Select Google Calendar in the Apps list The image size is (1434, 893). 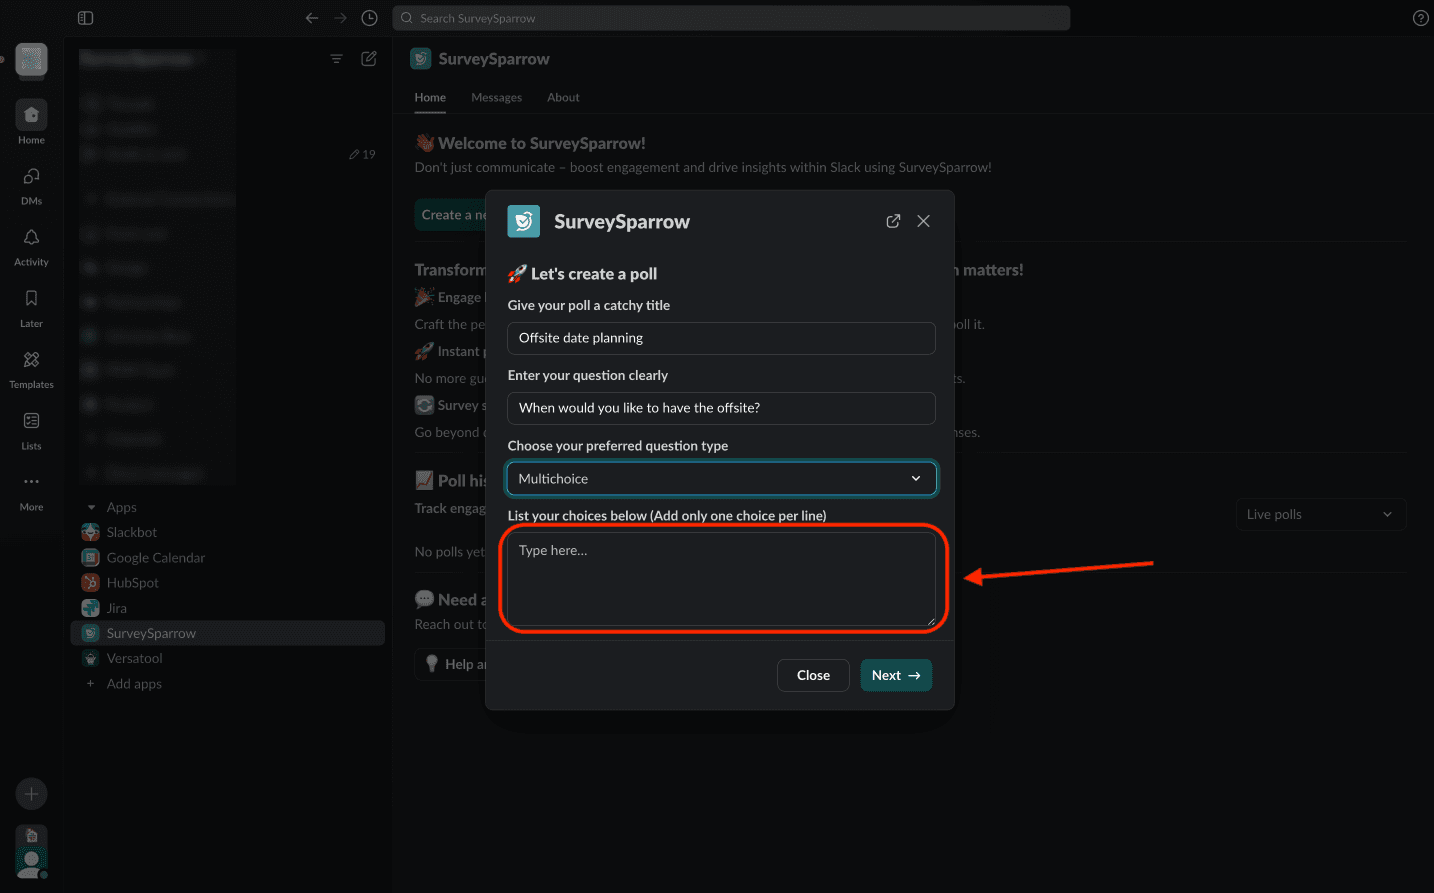click(155, 558)
